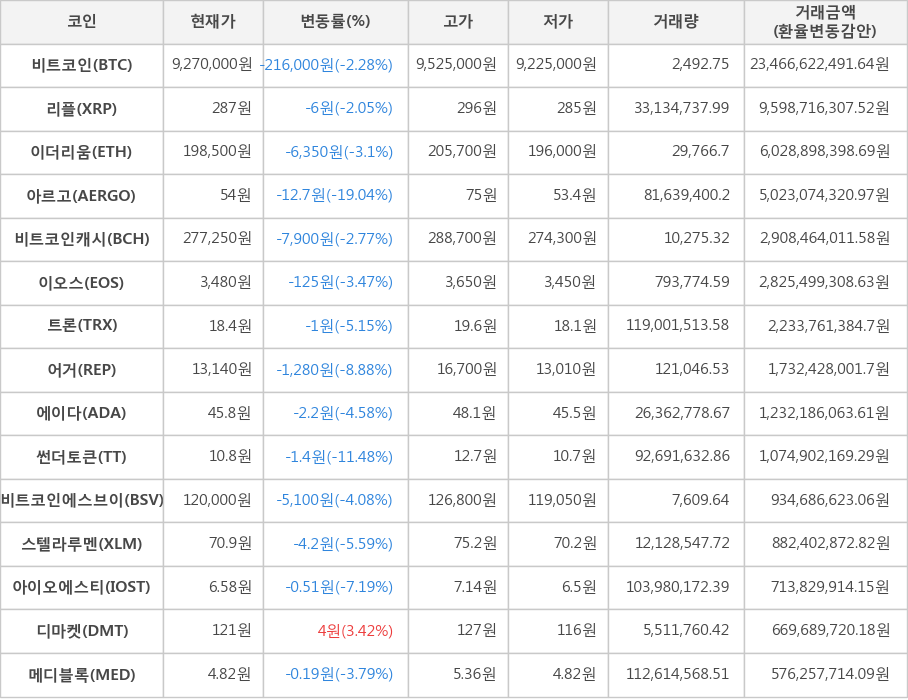
Task: Click the 에이다(ADA) coin name
Action: click(x=82, y=413)
